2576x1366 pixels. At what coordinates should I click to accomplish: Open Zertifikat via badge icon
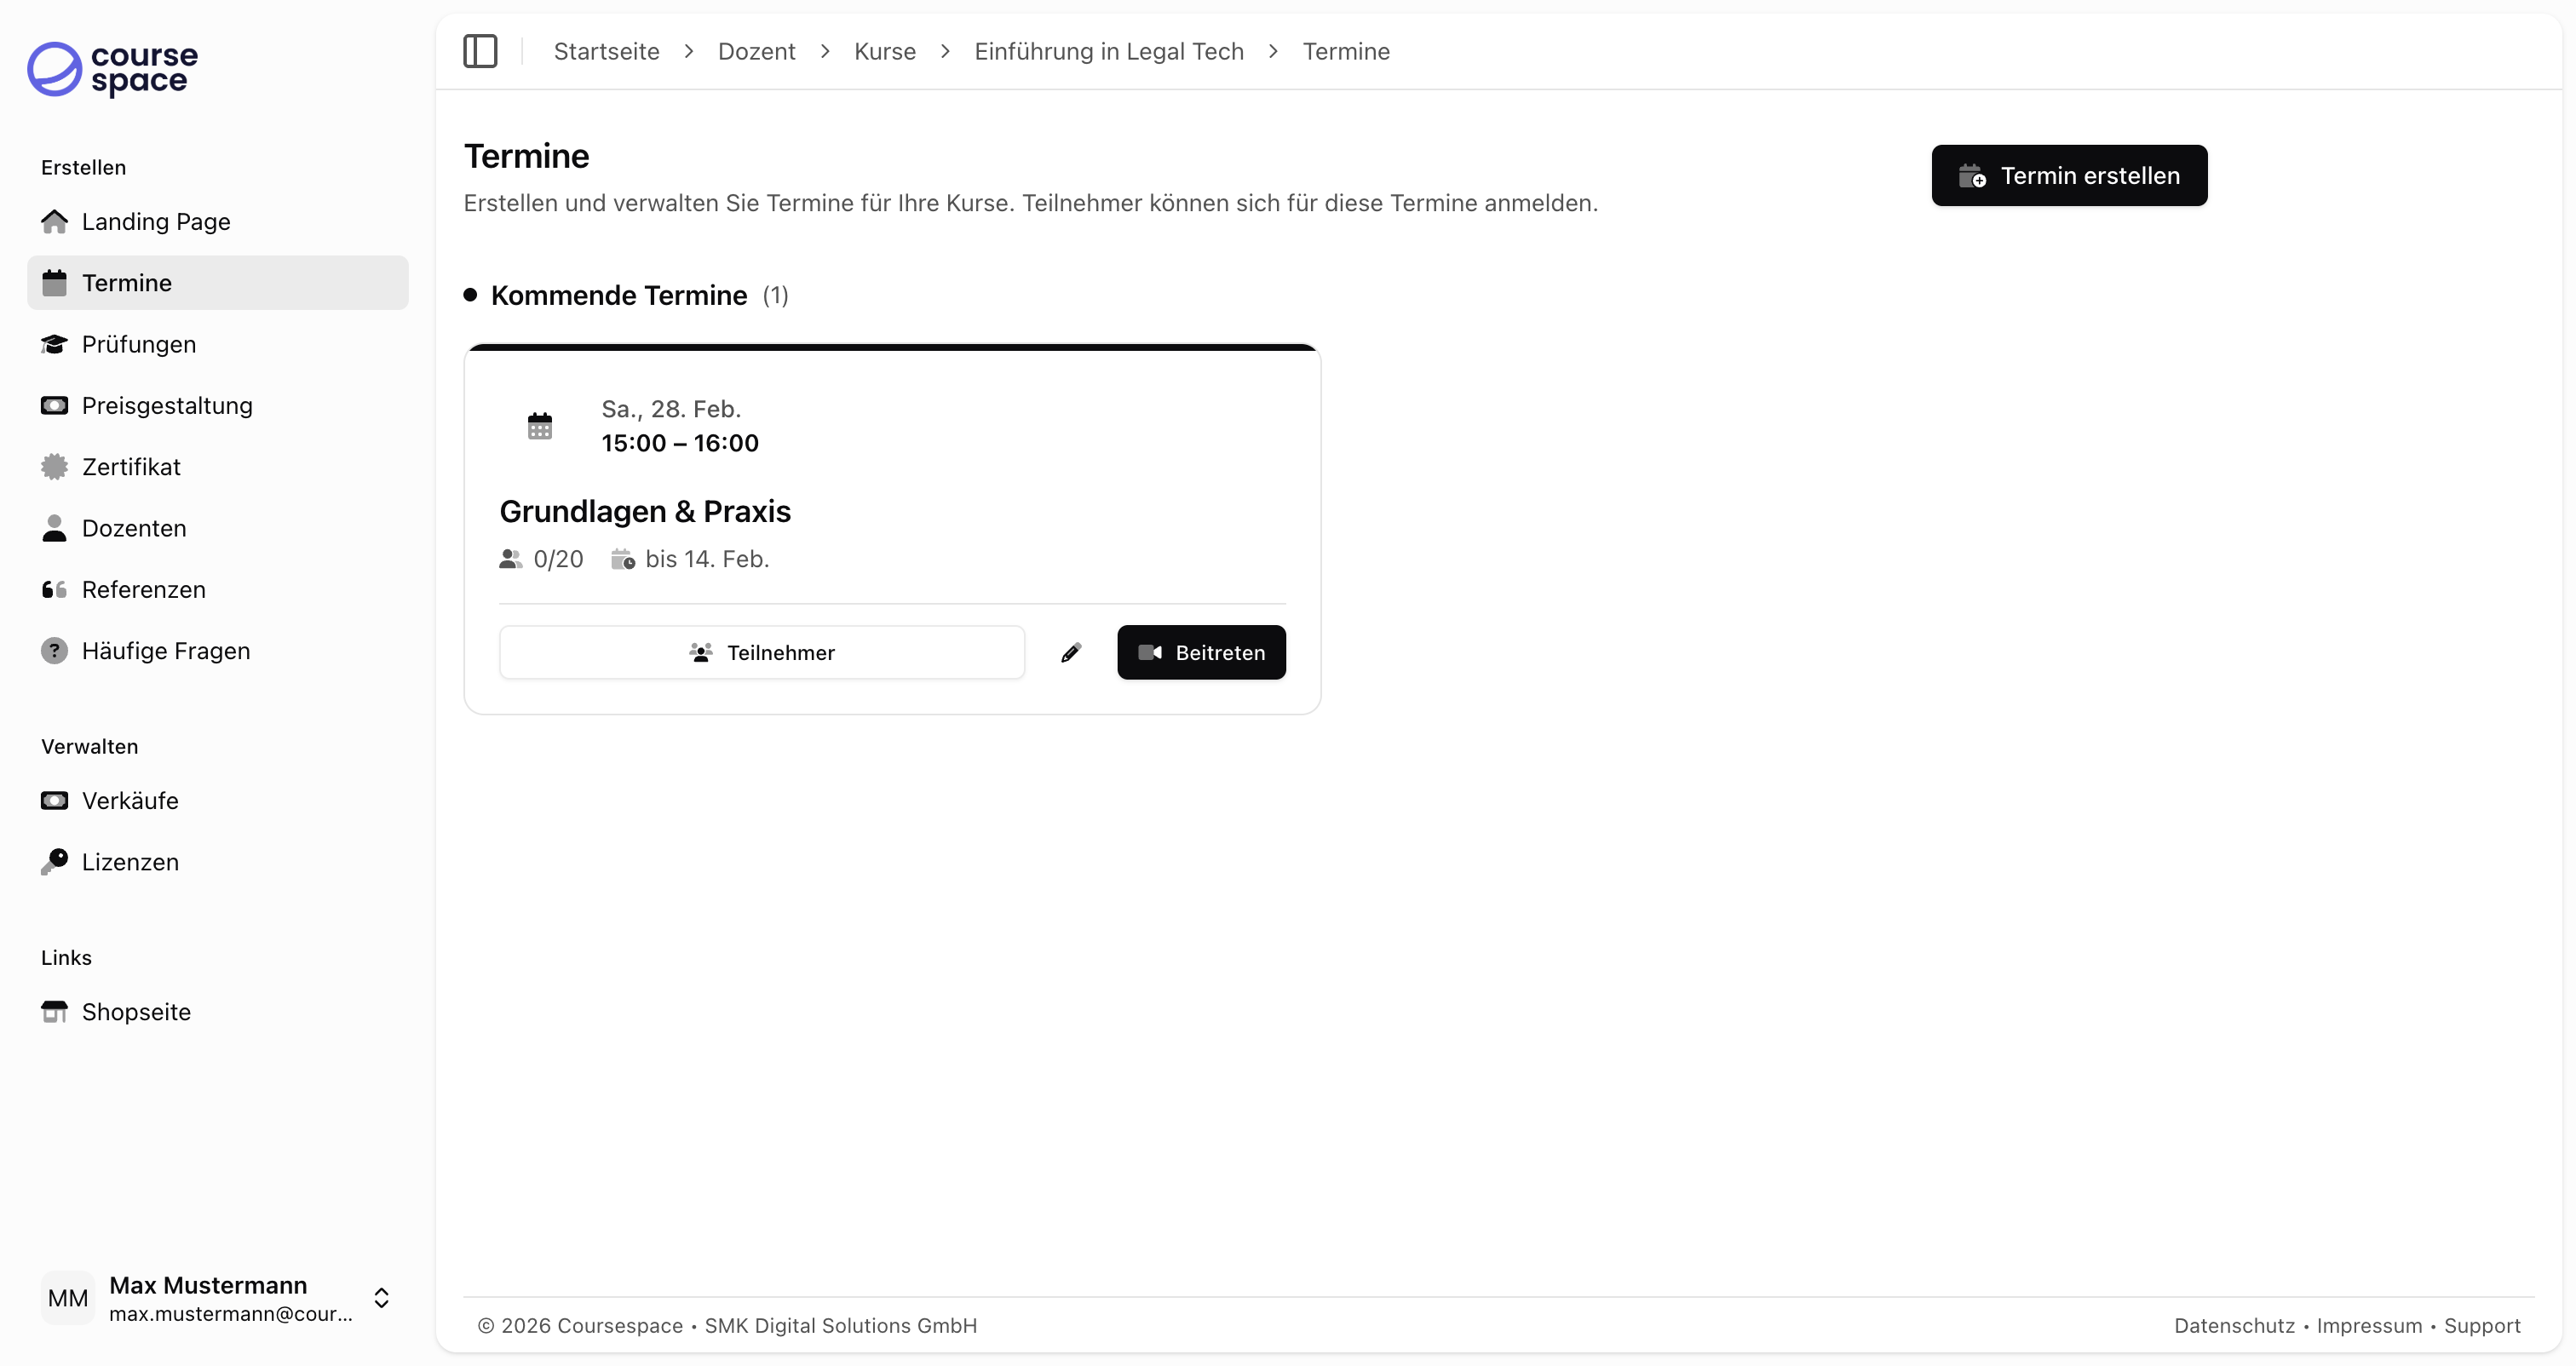pos(54,467)
